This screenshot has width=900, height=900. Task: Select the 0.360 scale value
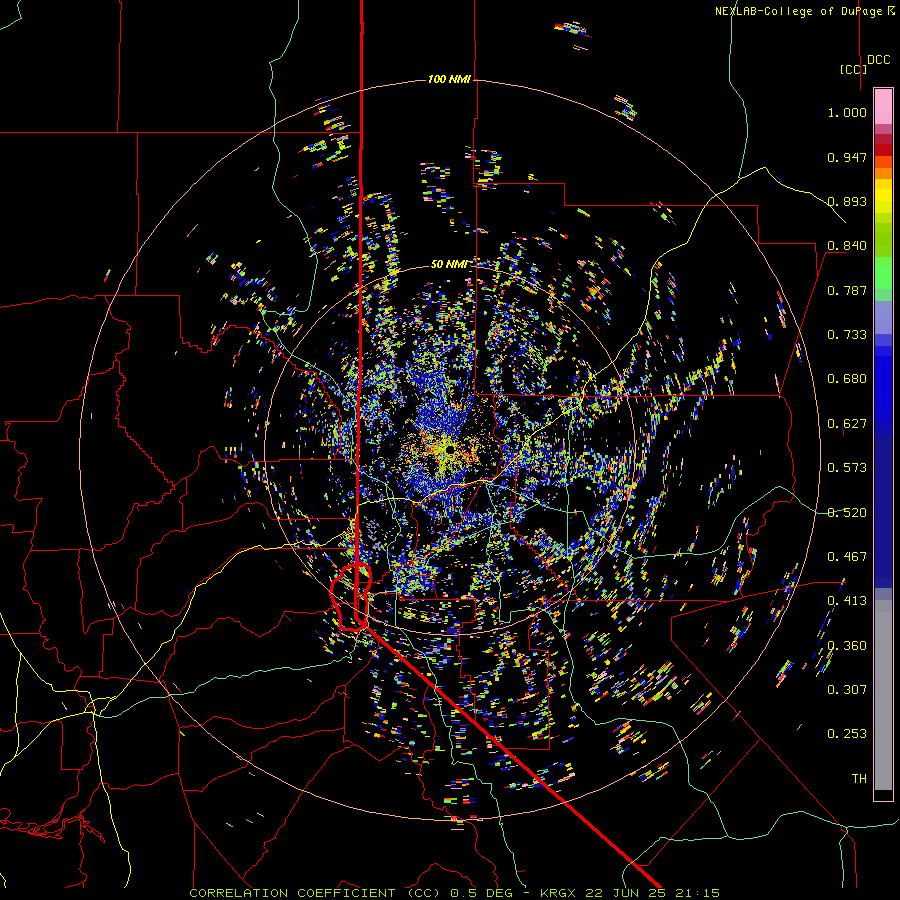pos(847,646)
